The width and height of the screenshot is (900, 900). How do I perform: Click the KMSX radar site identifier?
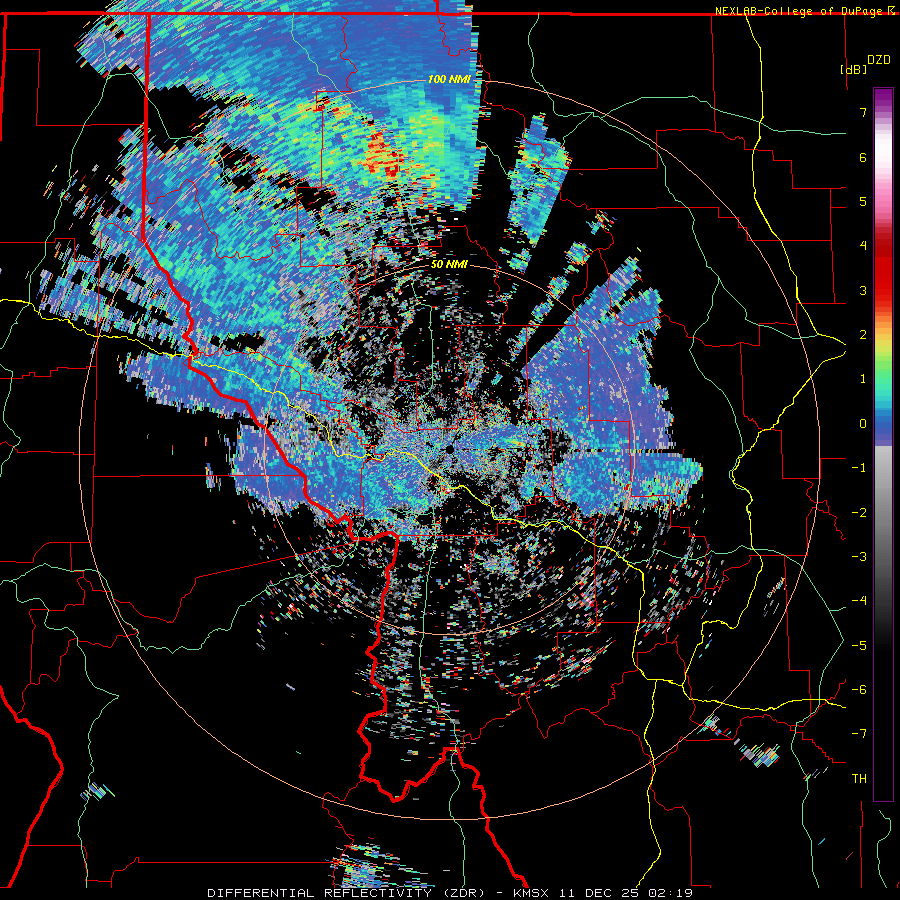(x=531, y=893)
